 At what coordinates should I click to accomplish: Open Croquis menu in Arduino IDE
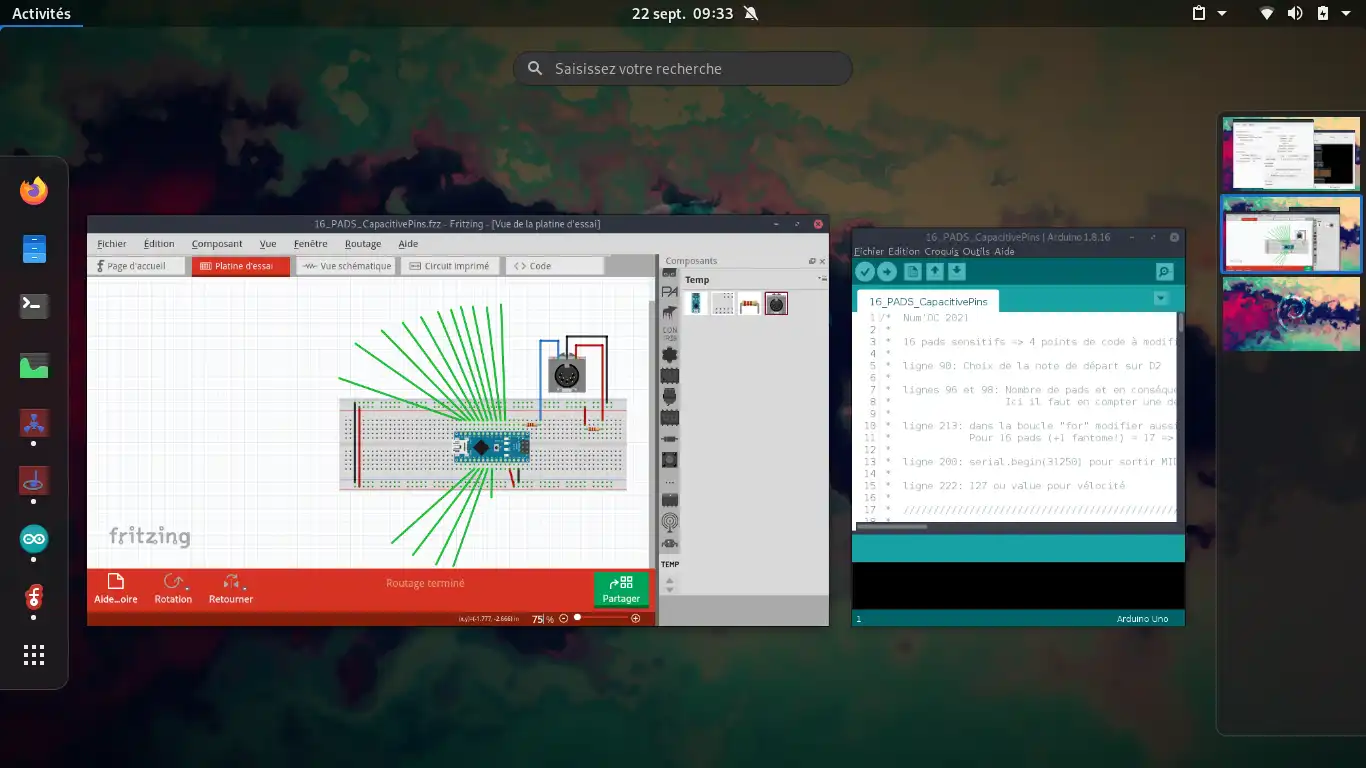941,251
